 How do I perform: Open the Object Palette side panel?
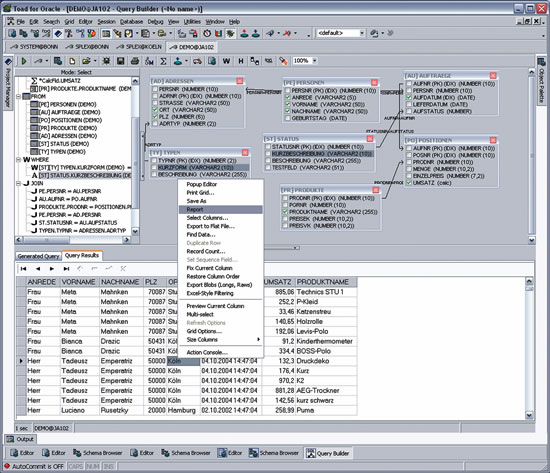(541, 80)
